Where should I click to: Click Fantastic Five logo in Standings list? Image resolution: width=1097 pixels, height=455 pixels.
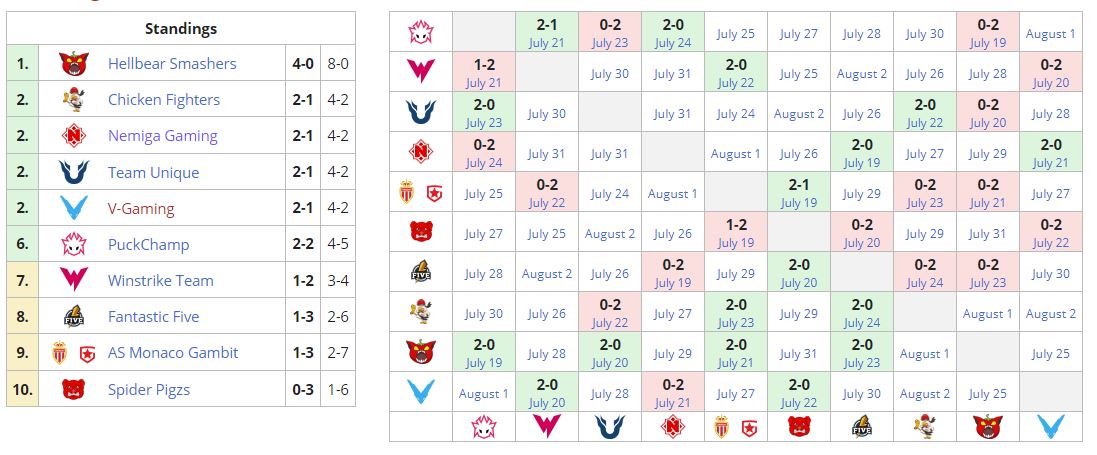pos(73,317)
